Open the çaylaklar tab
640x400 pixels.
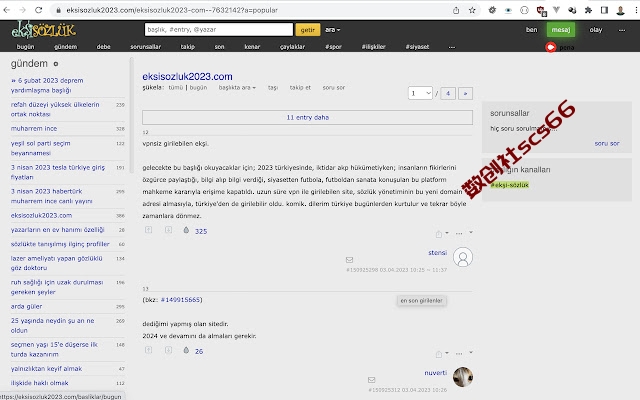[292, 47]
